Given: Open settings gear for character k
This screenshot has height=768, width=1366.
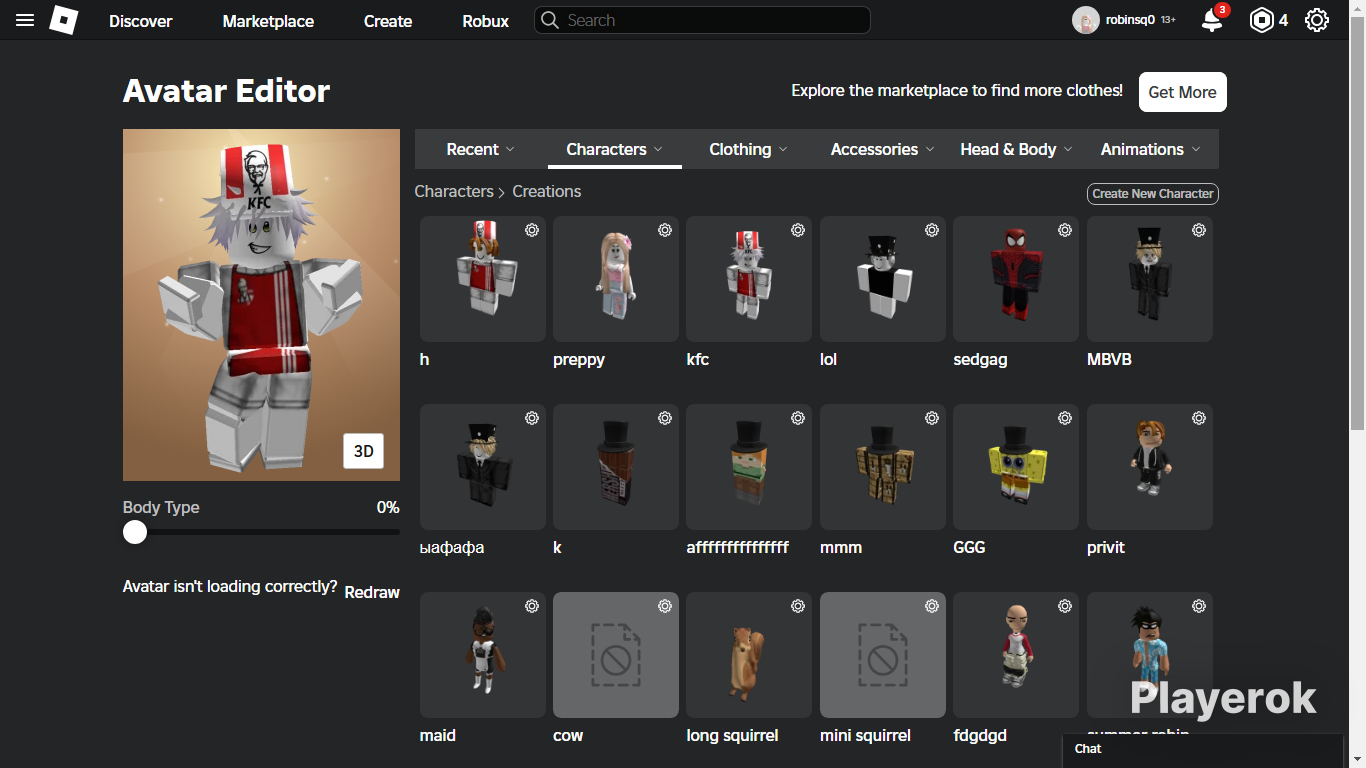Looking at the screenshot, I should click(665, 418).
